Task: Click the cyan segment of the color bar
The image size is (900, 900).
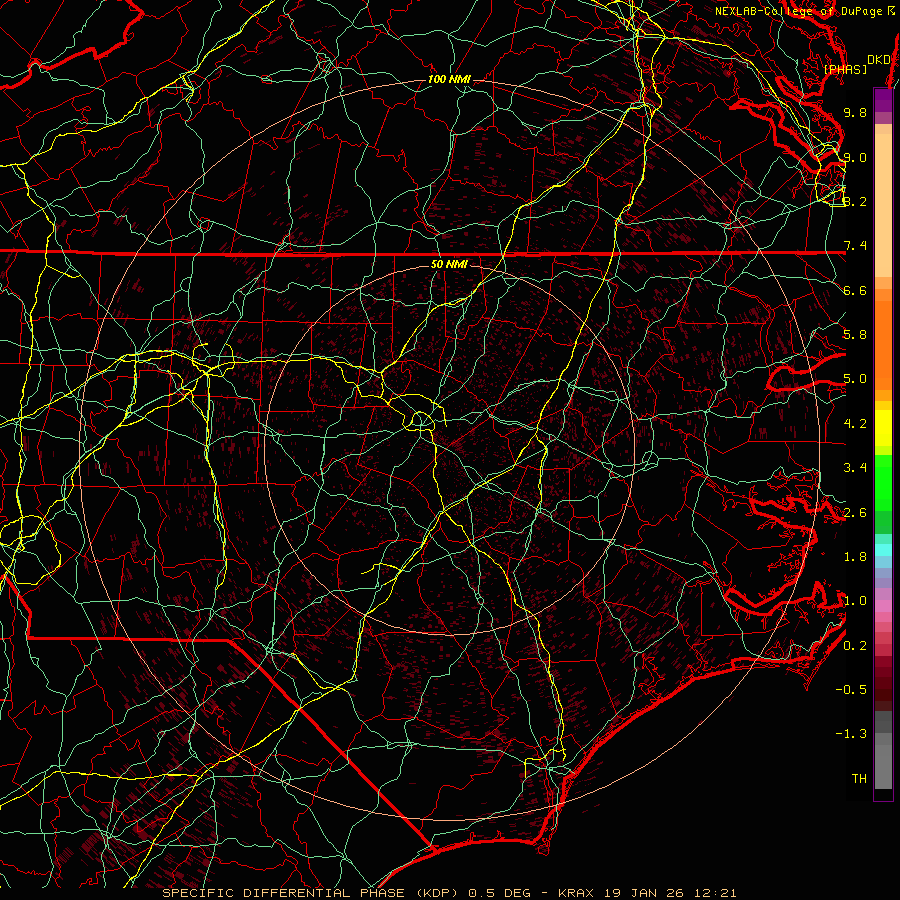Action: 883,550
